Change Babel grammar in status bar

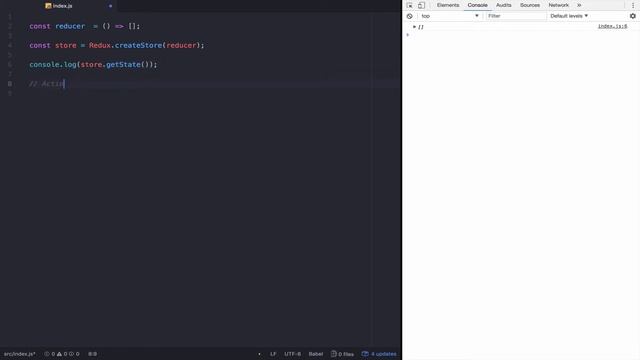pyautogui.click(x=316, y=354)
